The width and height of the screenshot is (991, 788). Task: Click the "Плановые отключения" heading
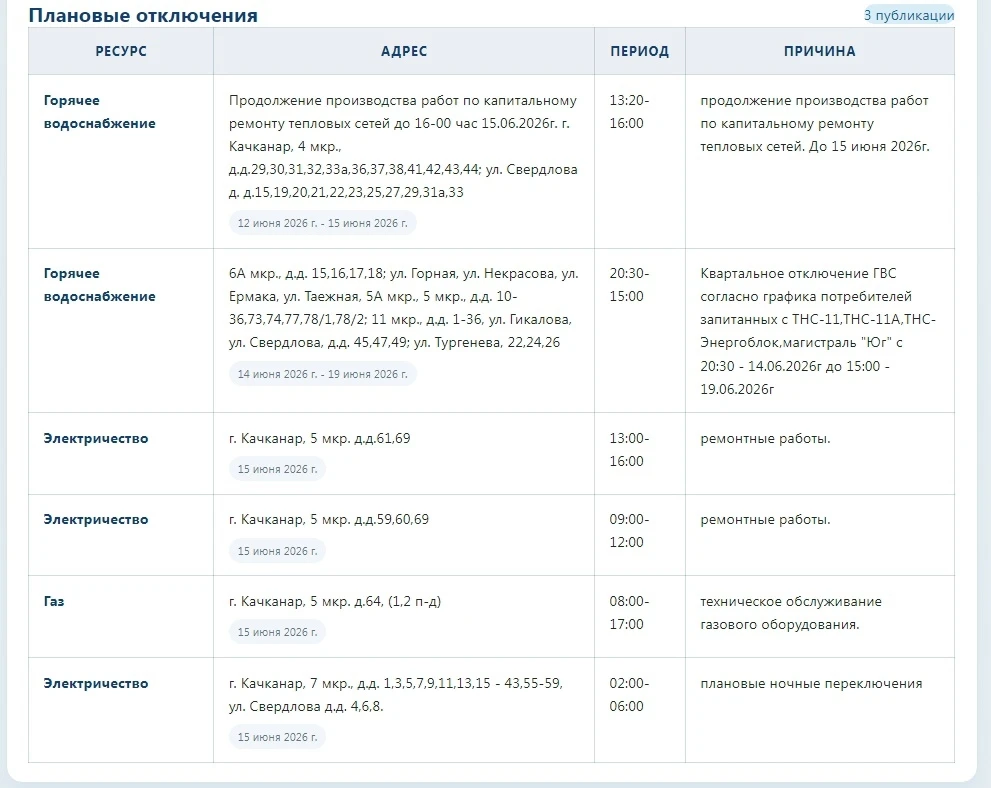tap(143, 15)
